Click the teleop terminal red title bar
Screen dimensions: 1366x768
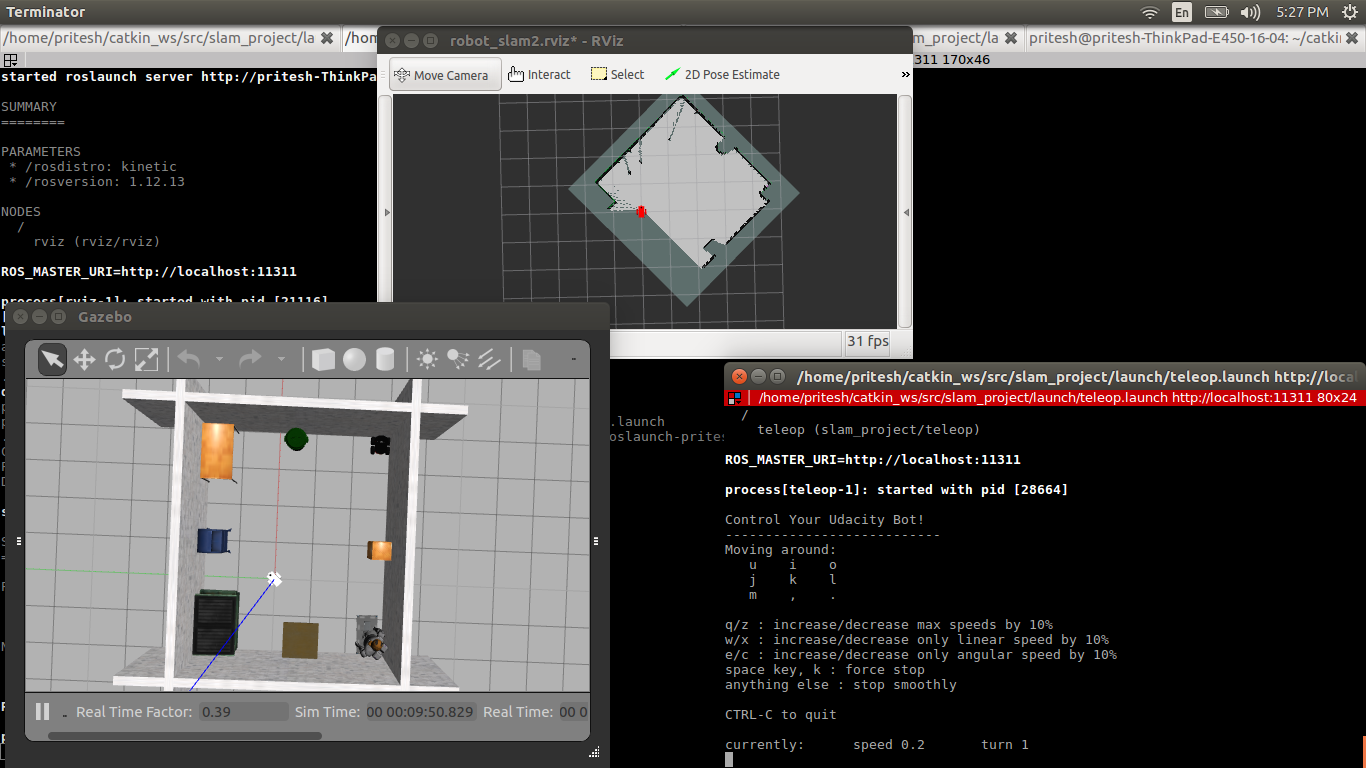(x=1045, y=397)
